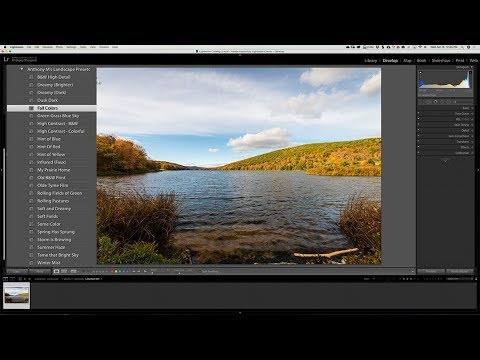Click the Fall Colors preset icon
The width and height of the screenshot is (480, 360).
tap(31, 108)
